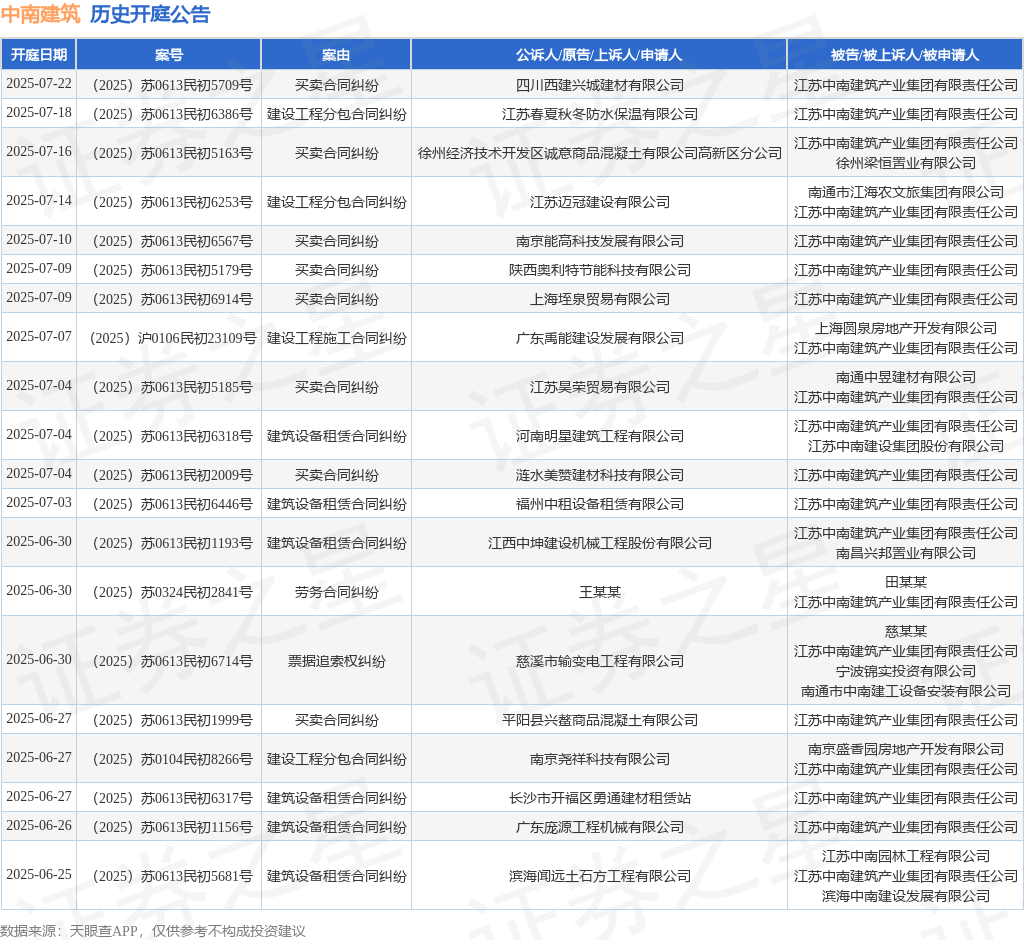The width and height of the screenshot is (1024, 940).
Task: Click defendant 南昌兴邦置业有限公司
Action: tap(906, 553)
